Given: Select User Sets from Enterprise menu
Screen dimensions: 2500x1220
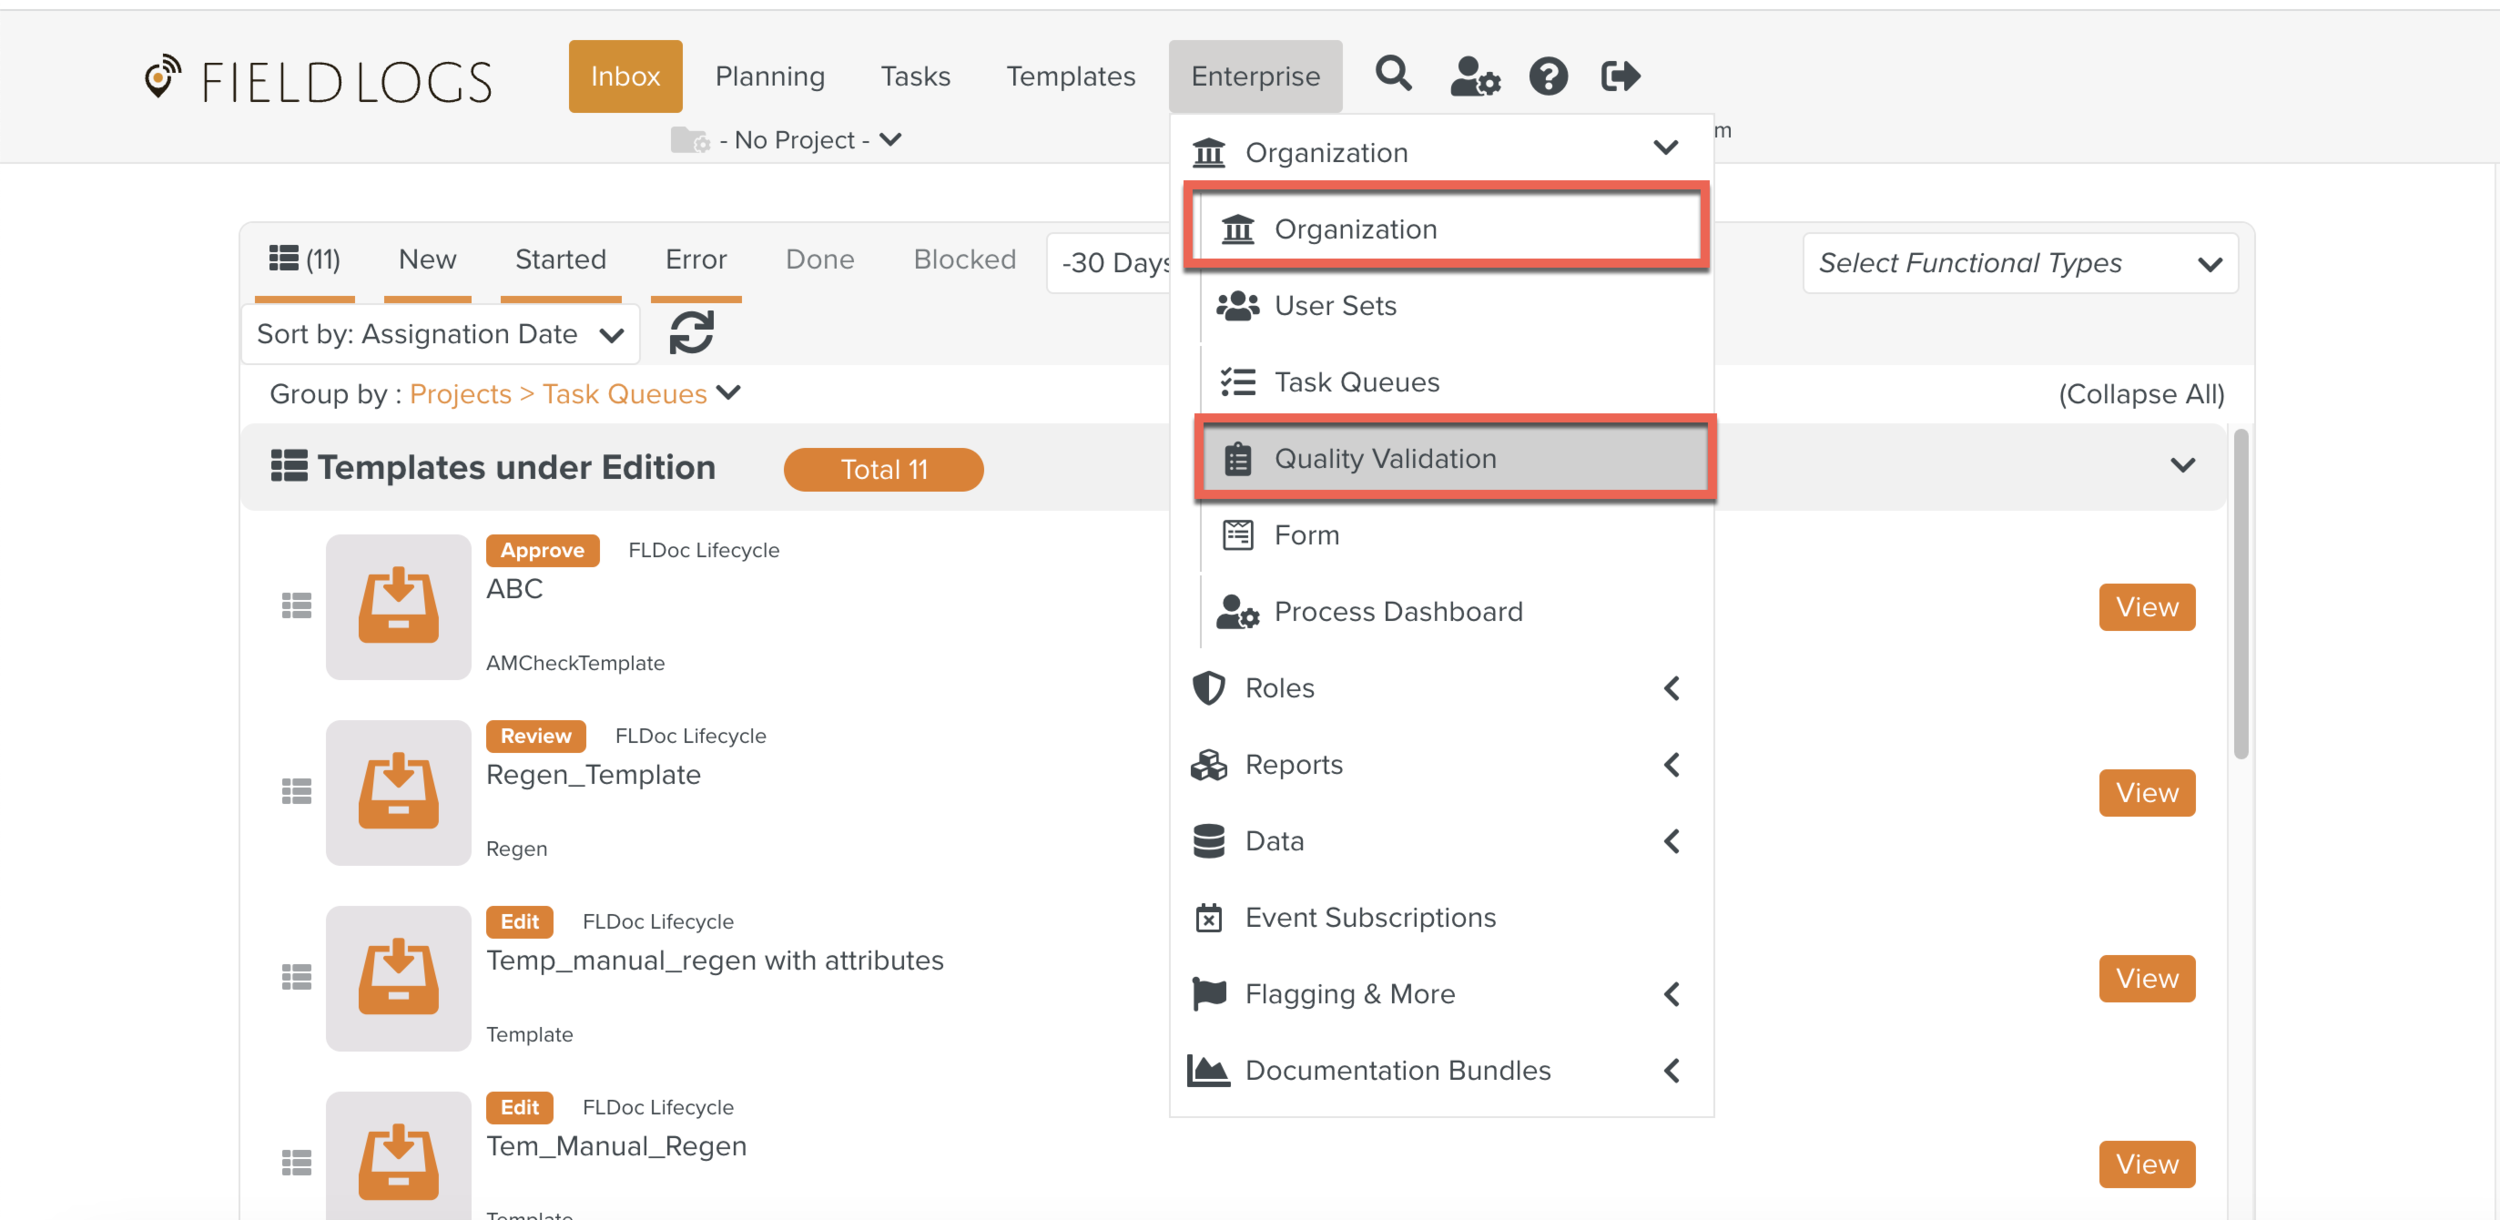Looking at the screenshot, I should coord(1334,306).
